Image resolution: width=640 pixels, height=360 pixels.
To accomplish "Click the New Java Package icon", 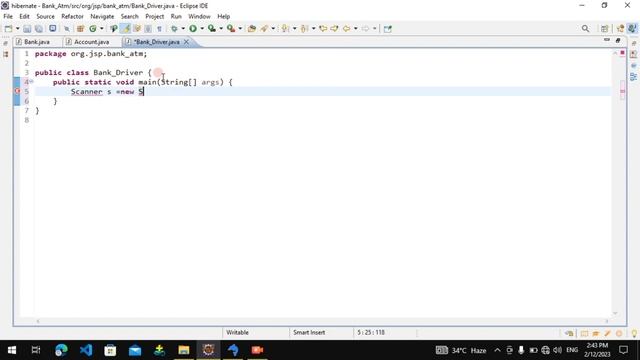I will (x=80, y=29).
